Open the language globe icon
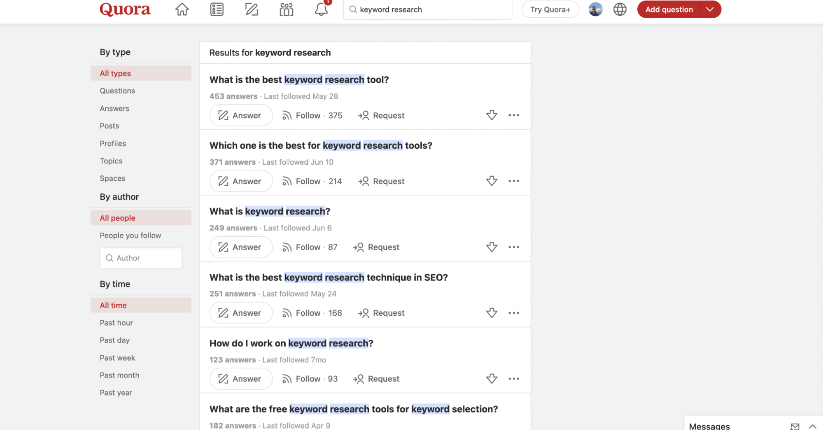 [620, 10]
